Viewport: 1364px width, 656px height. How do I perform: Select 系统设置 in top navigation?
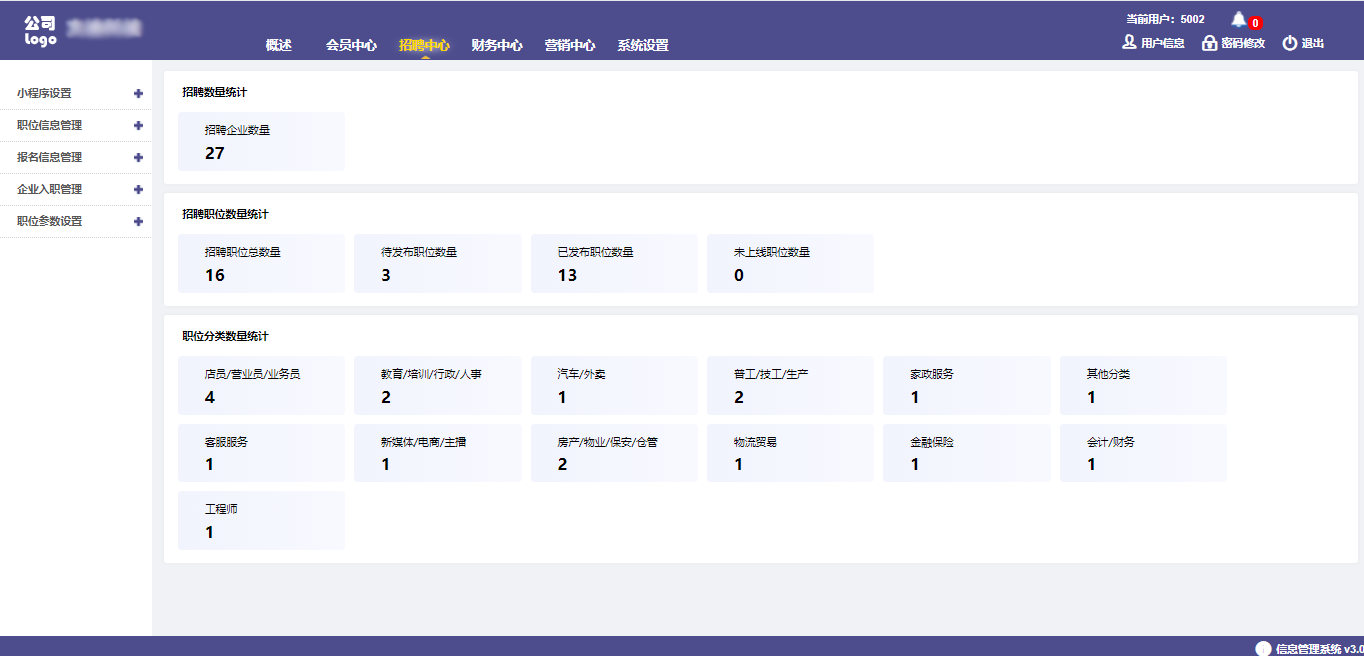tap(643, 45)
